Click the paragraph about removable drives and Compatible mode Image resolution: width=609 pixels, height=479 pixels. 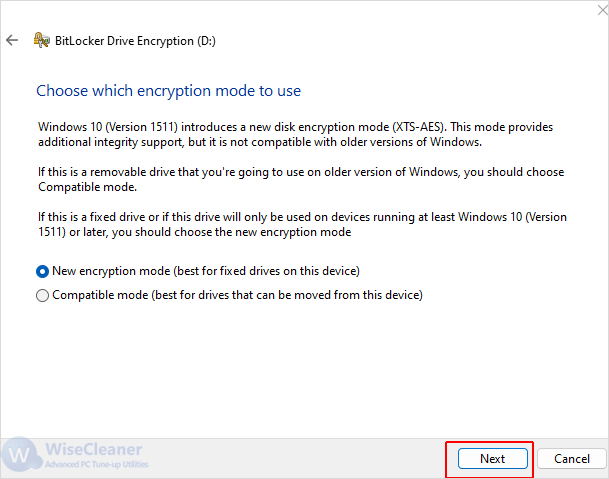point(301,179)
